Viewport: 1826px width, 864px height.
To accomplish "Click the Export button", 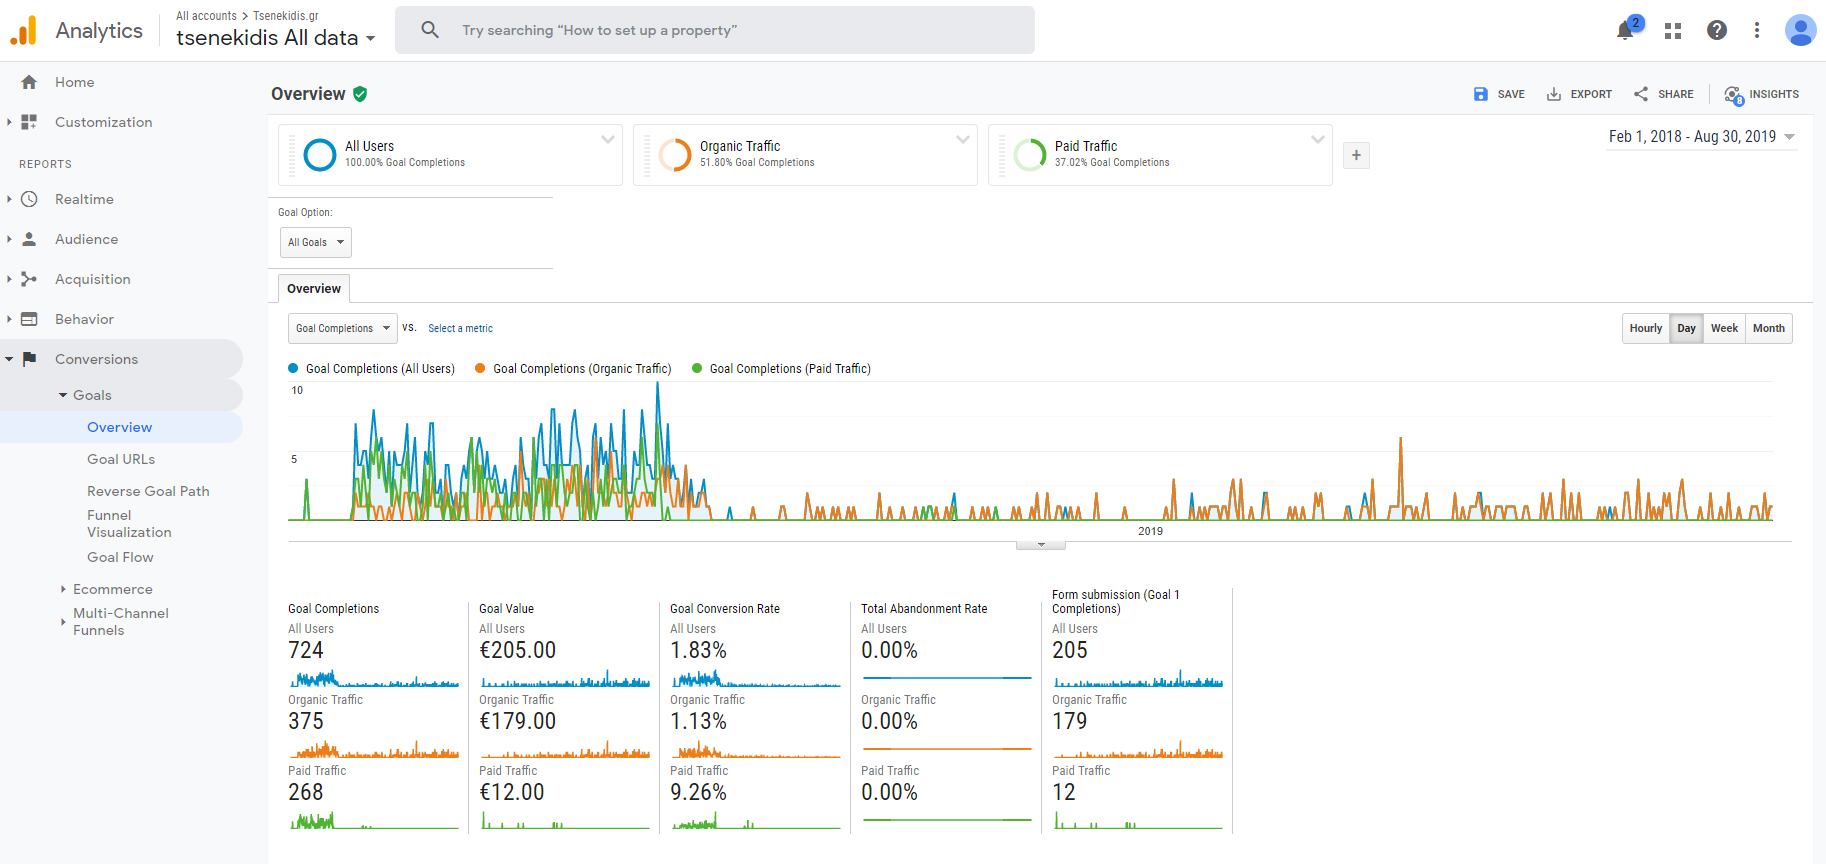I will point(1580,94).
